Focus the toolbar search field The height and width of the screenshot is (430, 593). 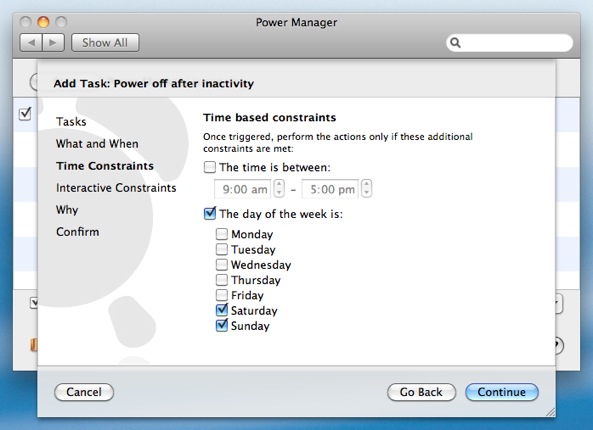(x=509, y=43)
